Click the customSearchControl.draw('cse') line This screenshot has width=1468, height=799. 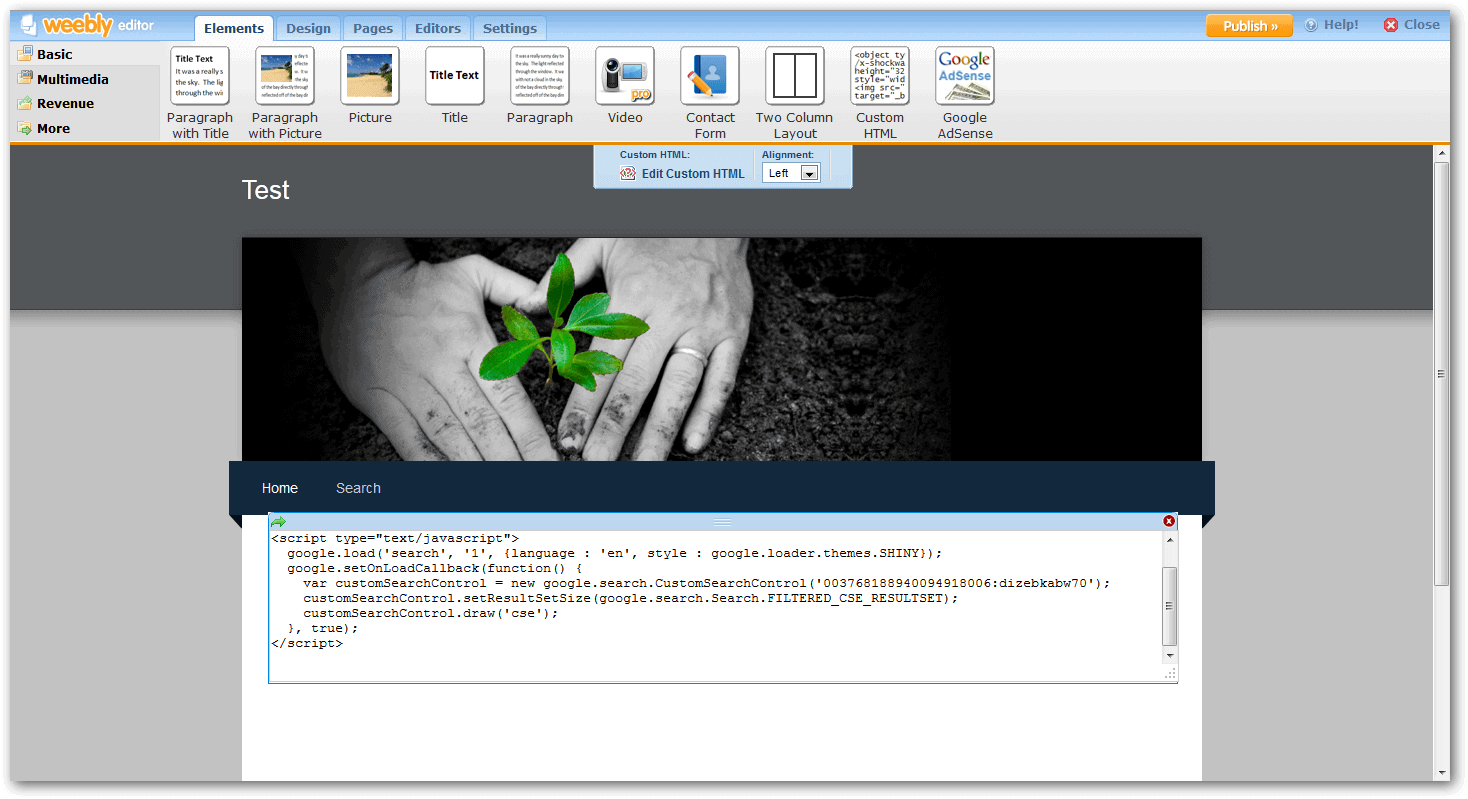(x=430, y=613)
